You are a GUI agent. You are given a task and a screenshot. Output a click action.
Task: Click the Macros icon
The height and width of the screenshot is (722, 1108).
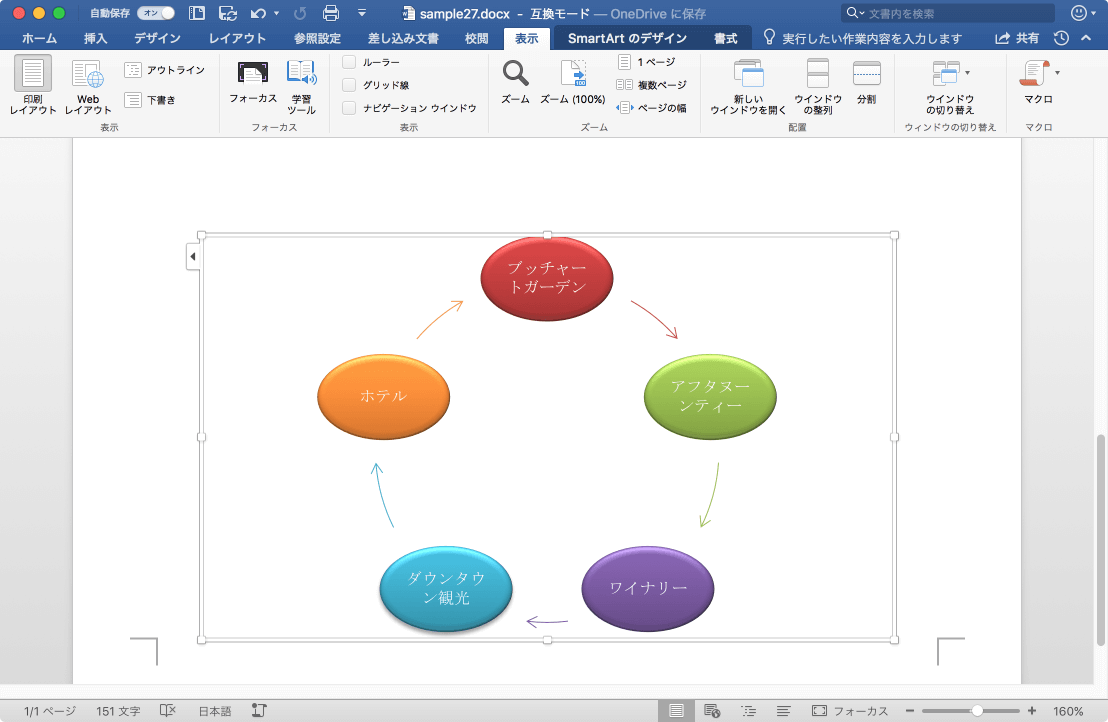point(1035,73)
